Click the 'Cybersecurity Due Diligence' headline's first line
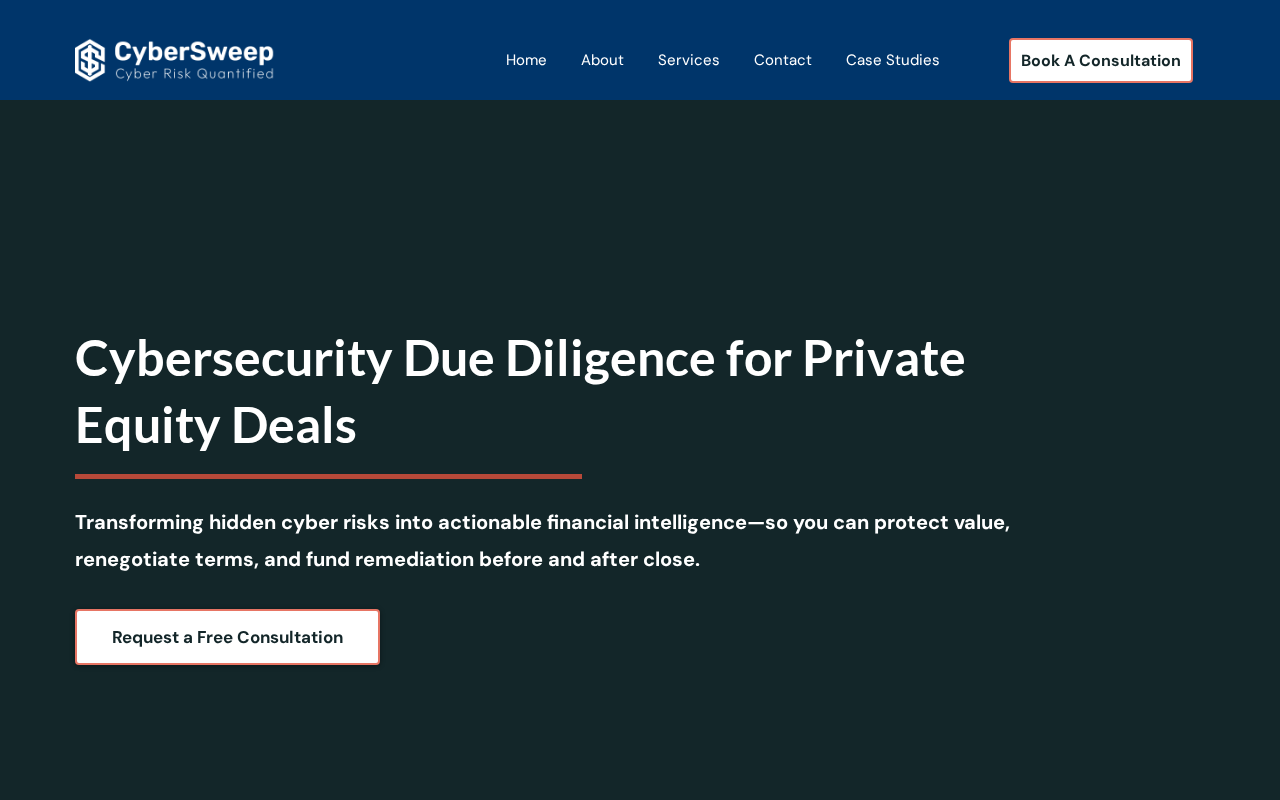1280x800 pixels. pos(520,358)
